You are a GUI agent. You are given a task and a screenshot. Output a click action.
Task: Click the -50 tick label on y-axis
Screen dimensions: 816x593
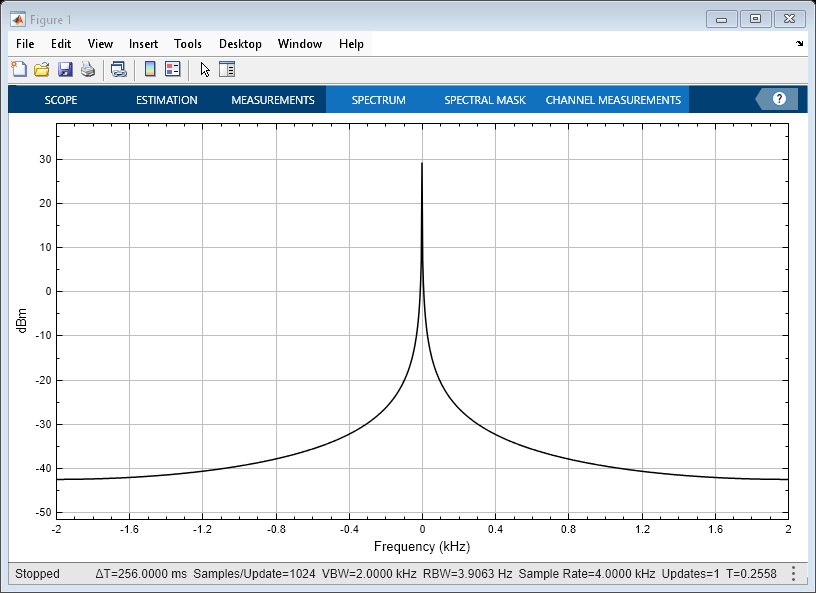pos(44,512)
